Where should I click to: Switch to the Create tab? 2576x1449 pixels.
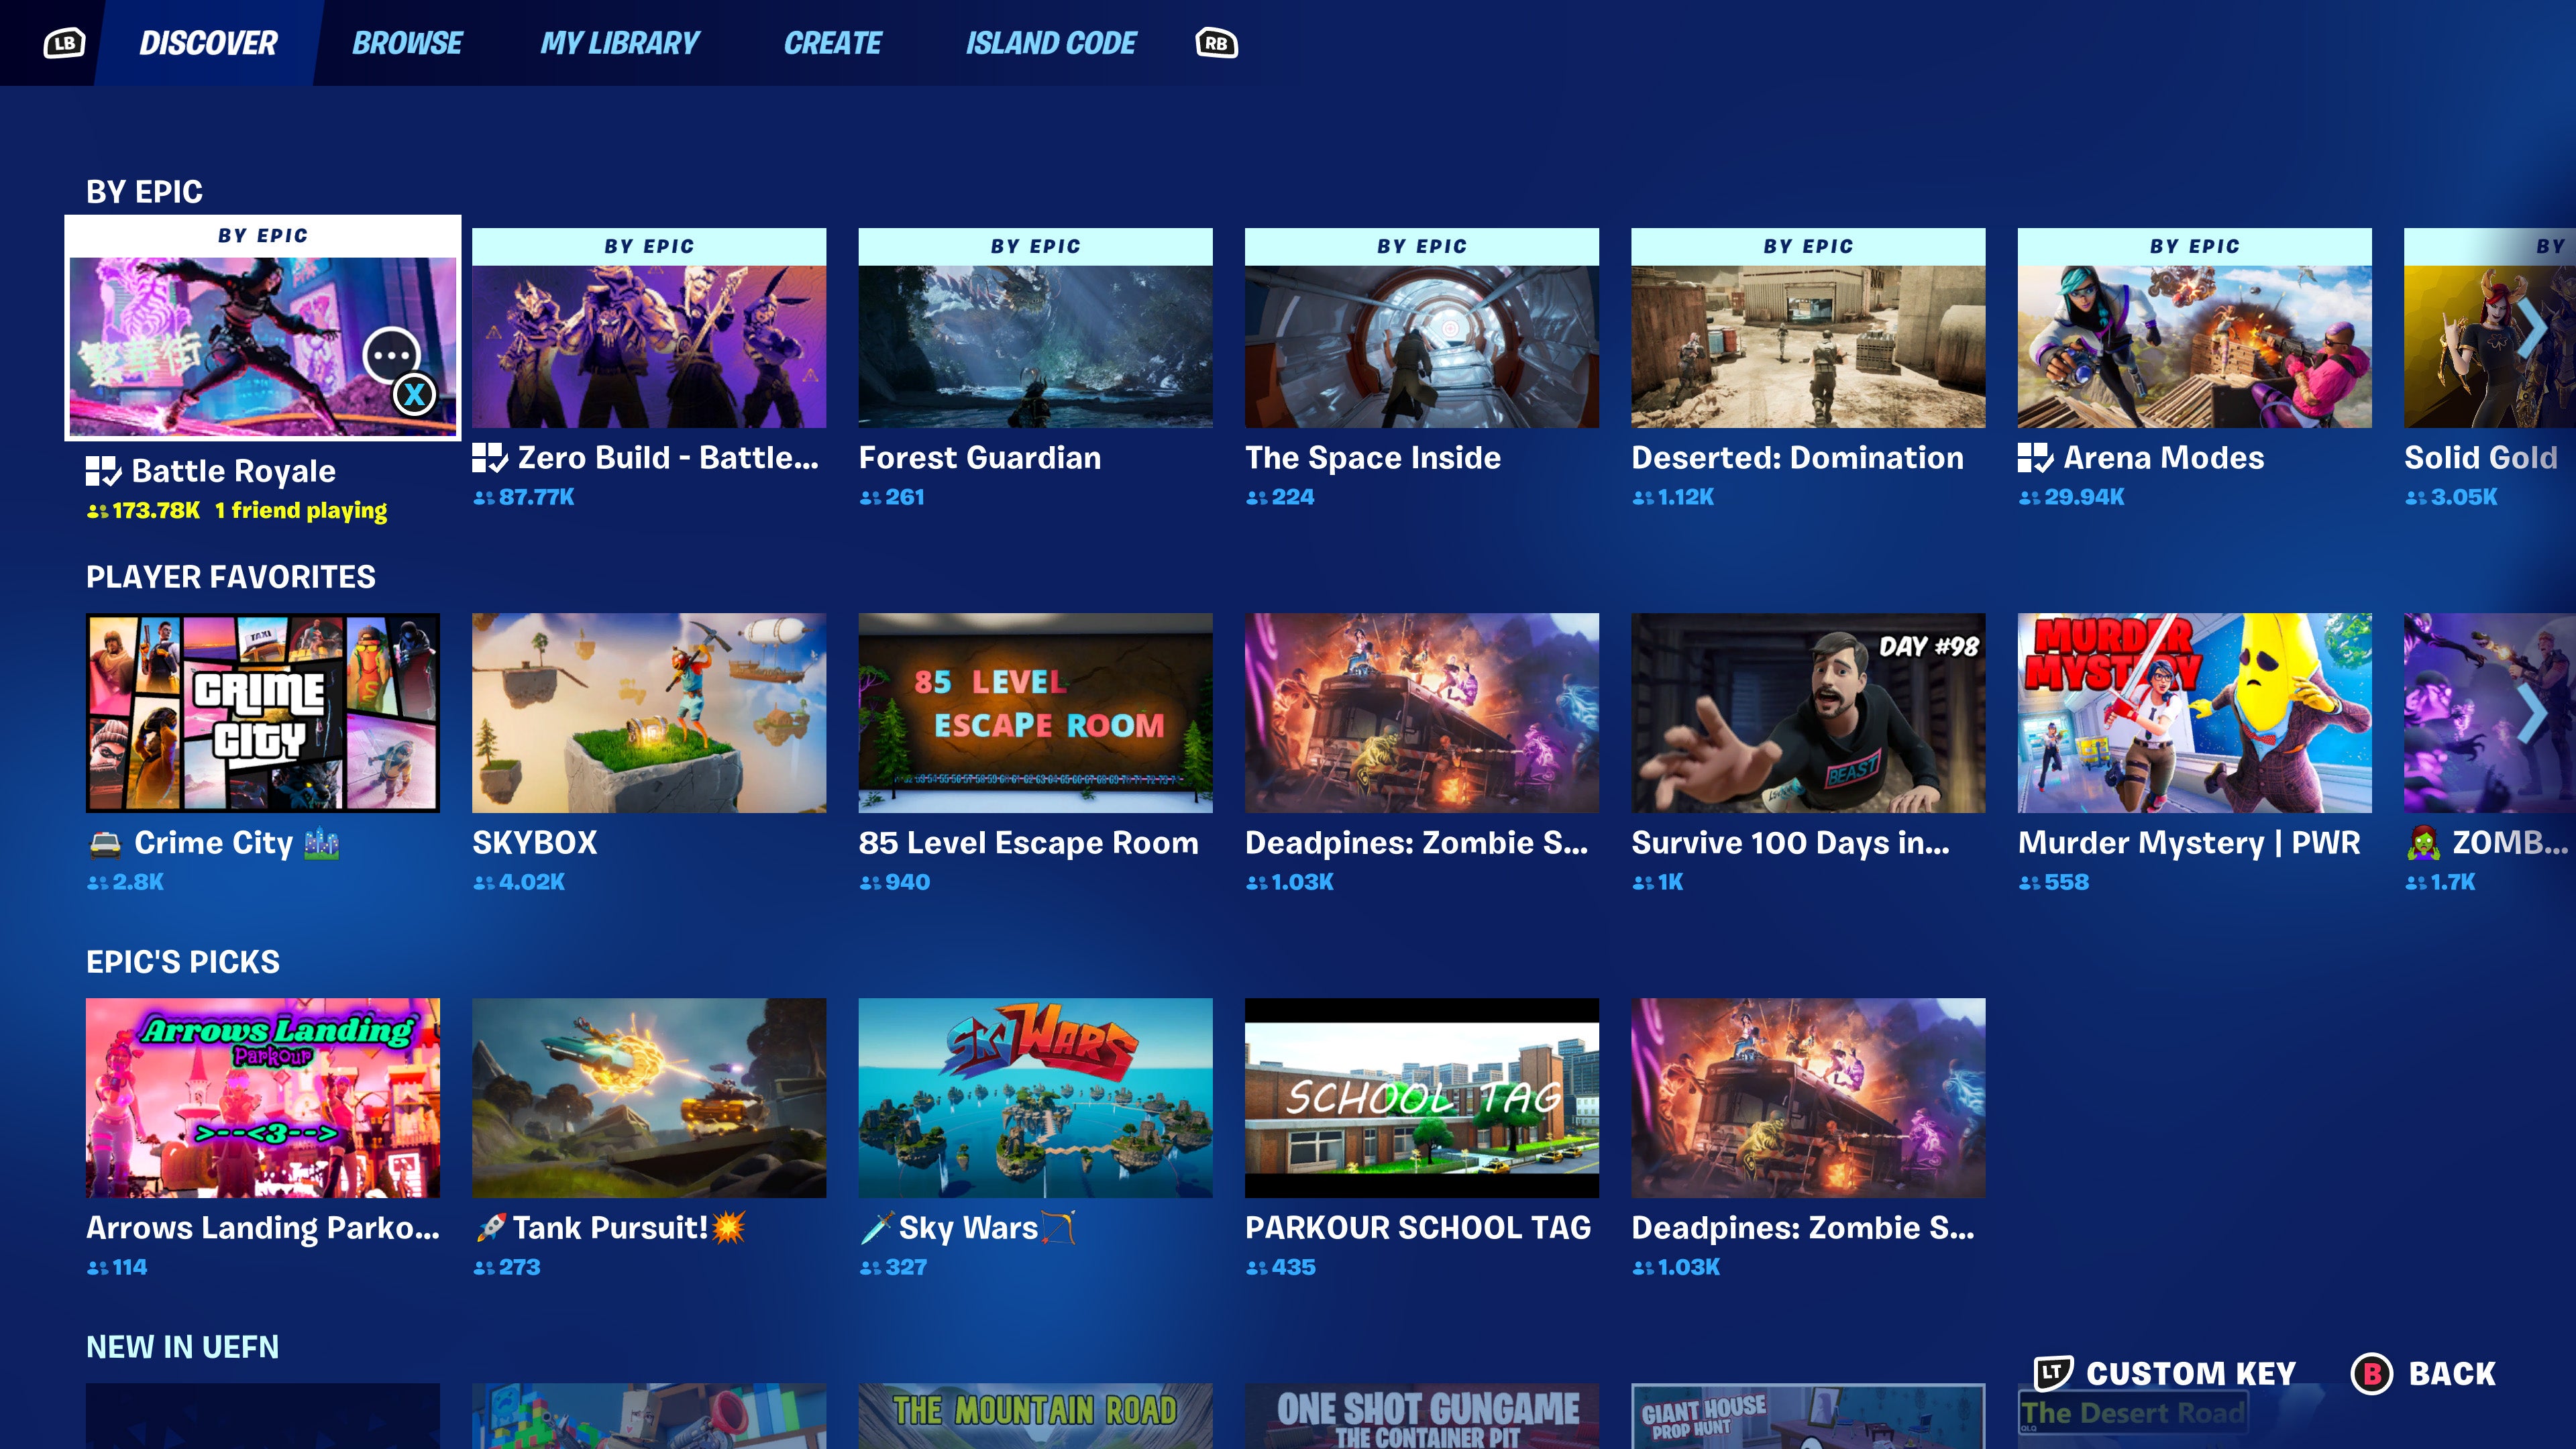(834, 42)
